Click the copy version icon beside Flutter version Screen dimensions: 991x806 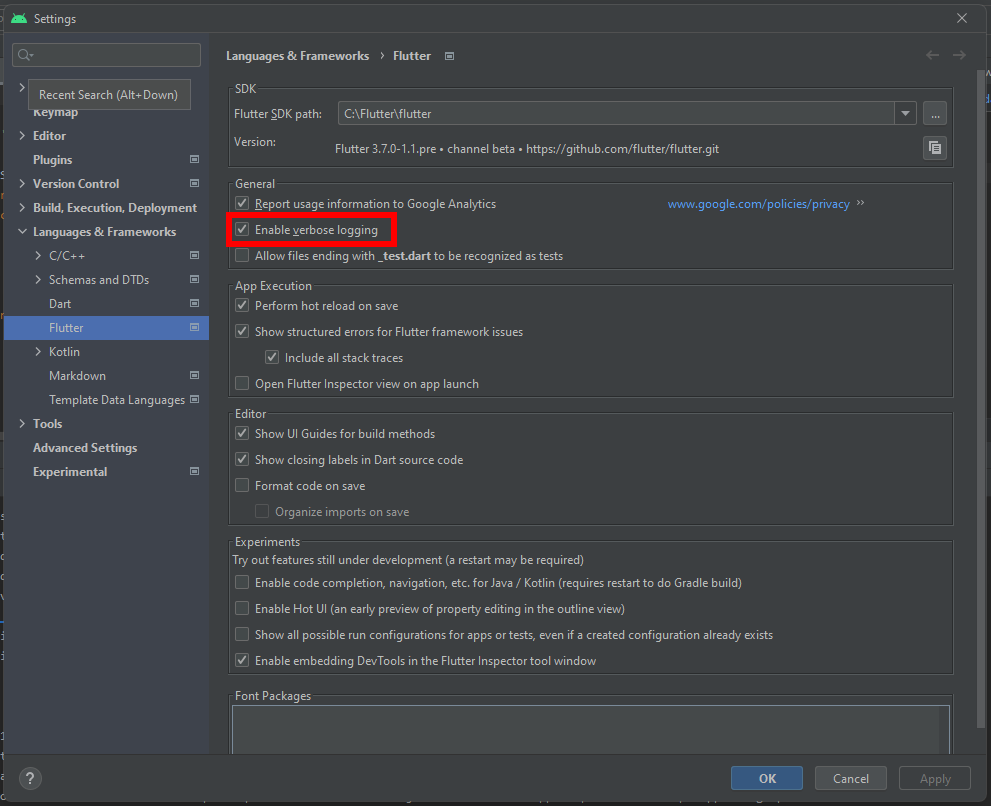934,147
